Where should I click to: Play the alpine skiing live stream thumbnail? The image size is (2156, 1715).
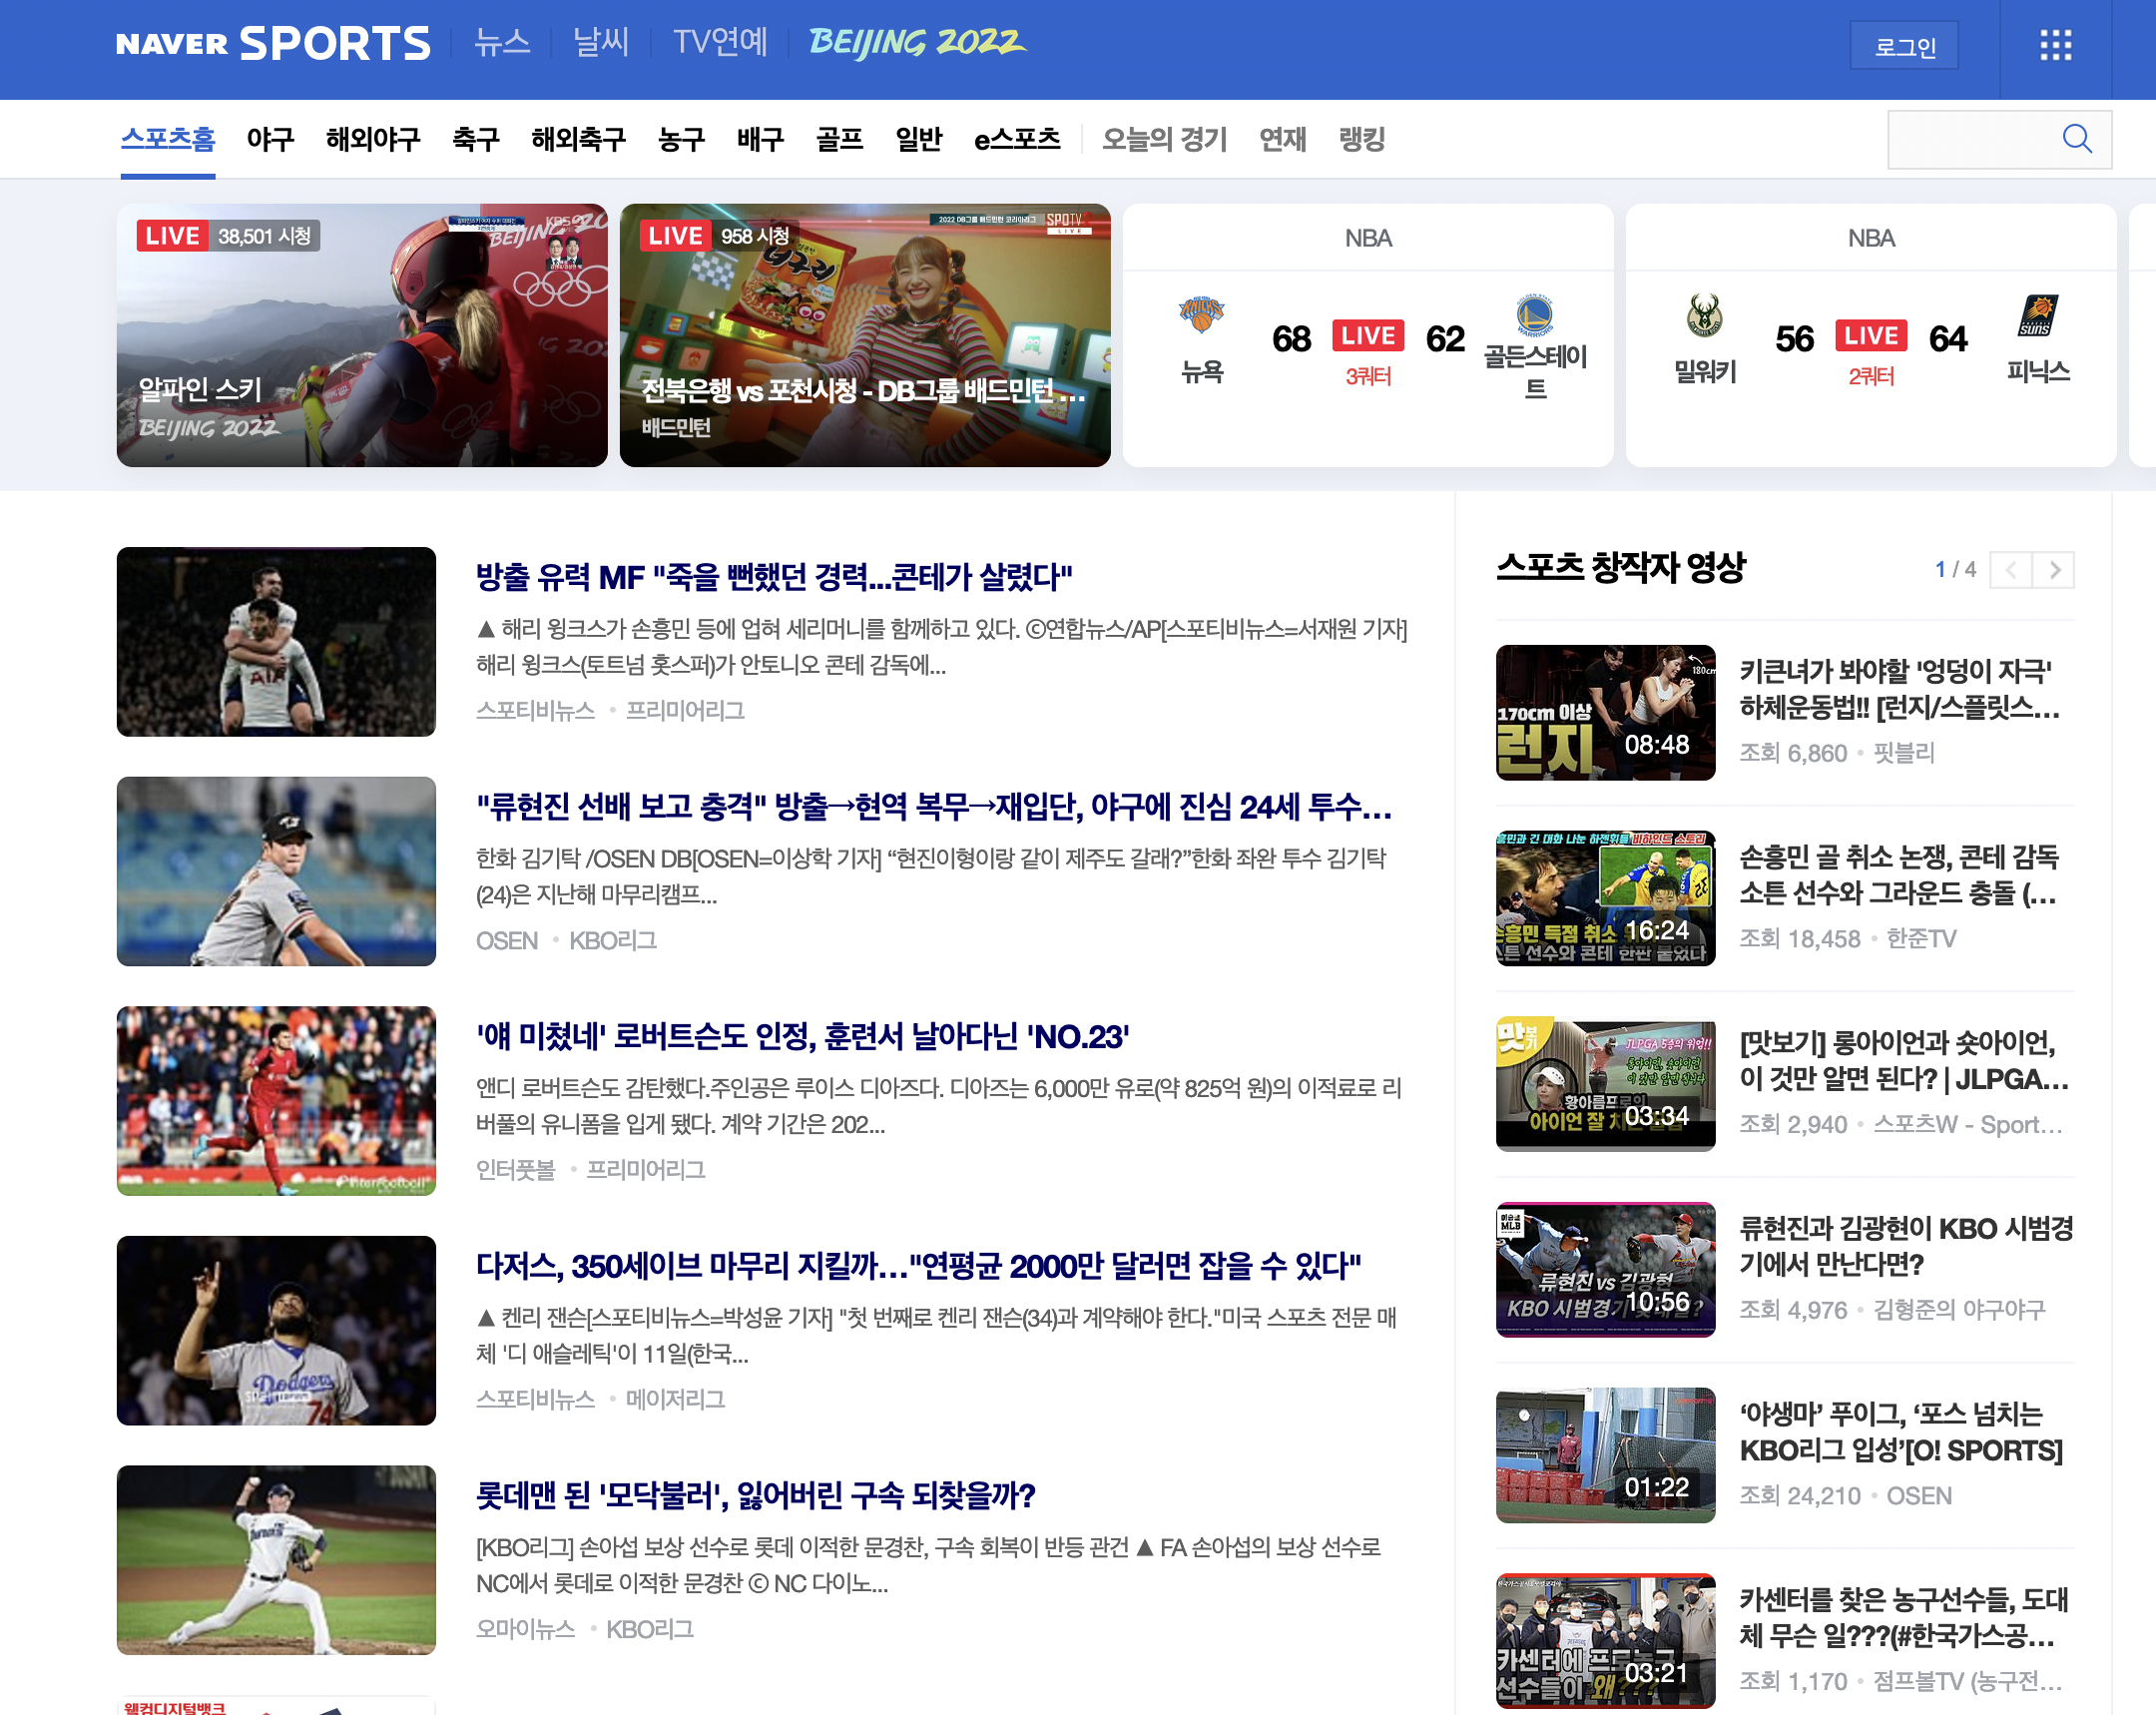(361, 335)
